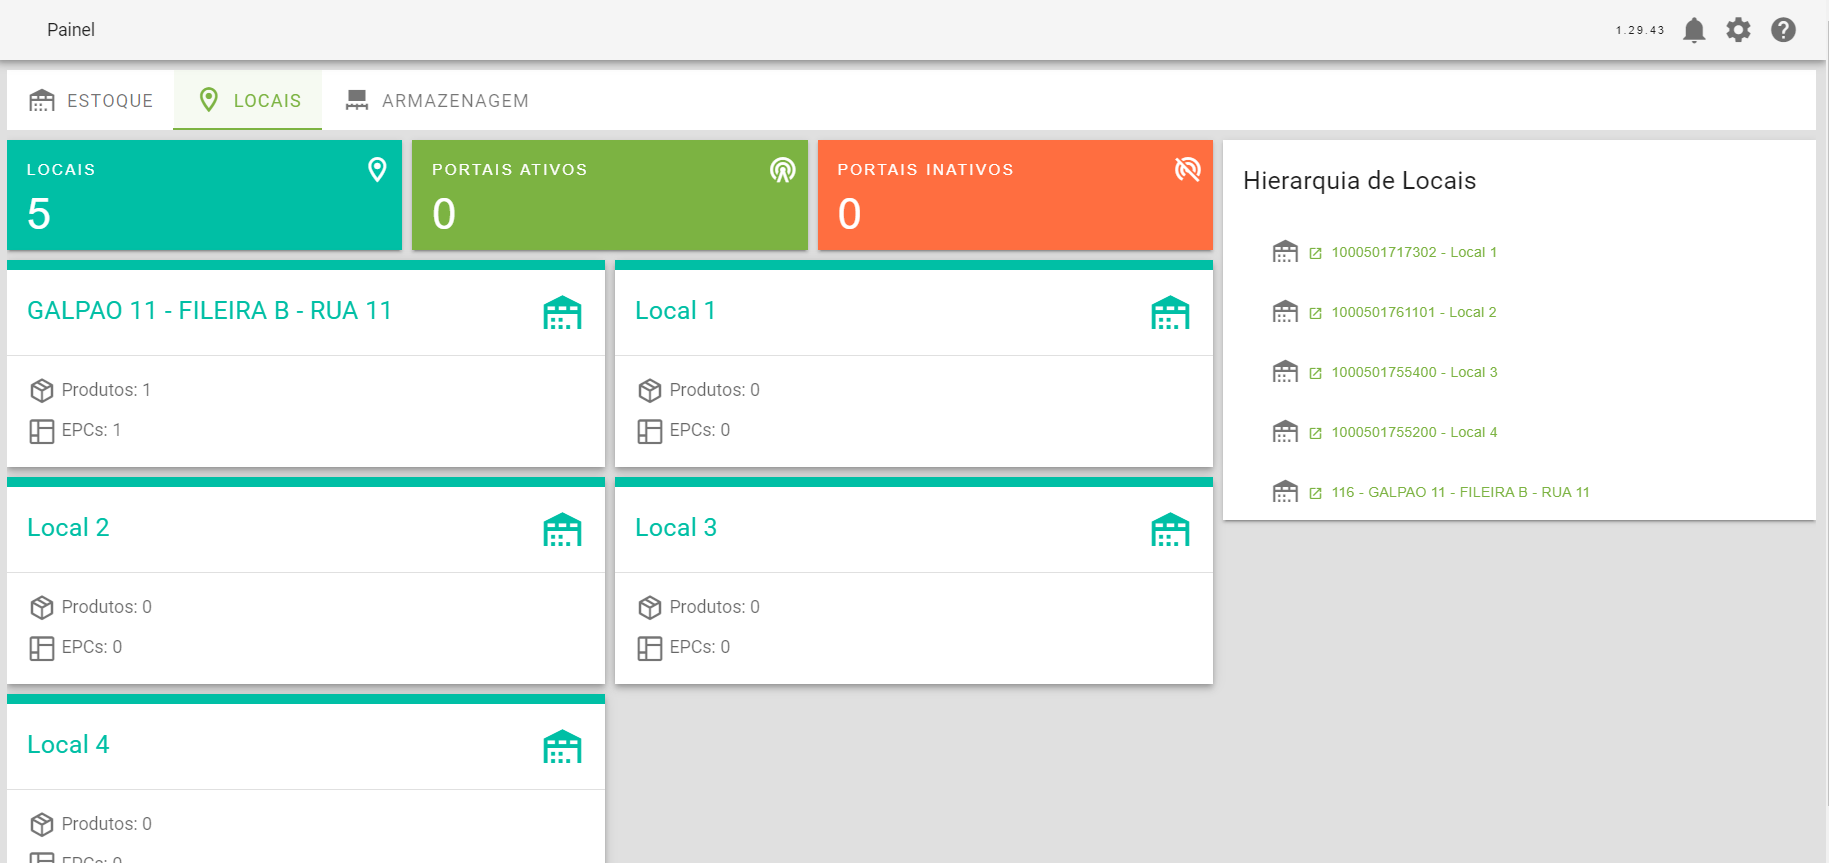The image size is (1829, 863).
Task: Open the Local 1 card title
Action: point(675,311)
